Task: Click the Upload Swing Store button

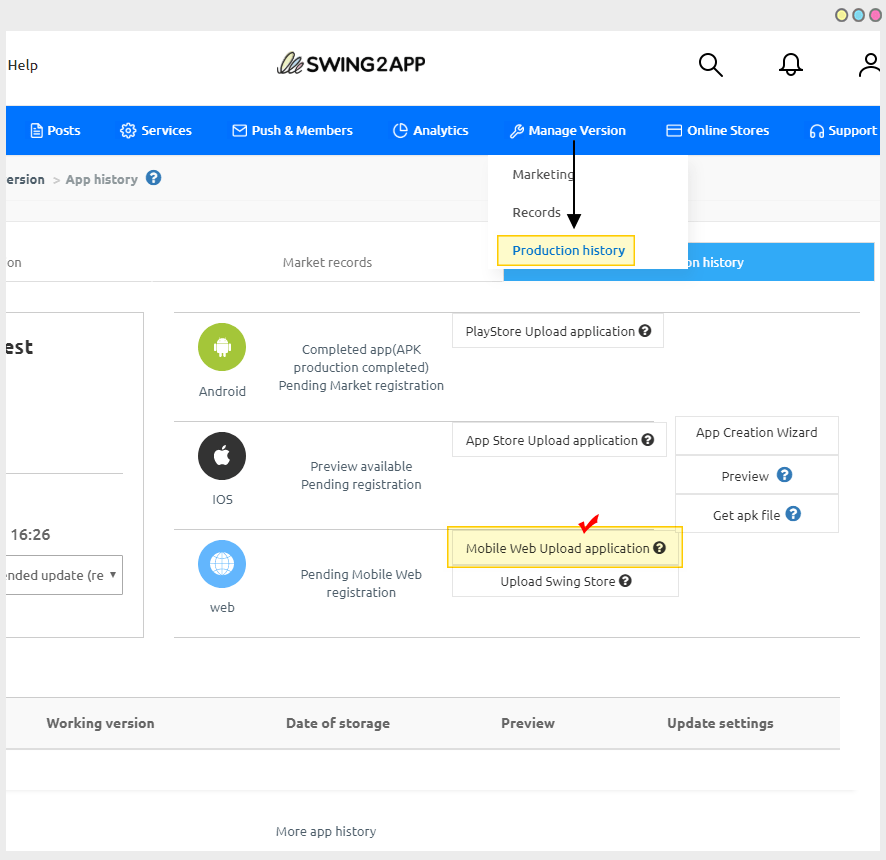Action: [x=564, y=581]
